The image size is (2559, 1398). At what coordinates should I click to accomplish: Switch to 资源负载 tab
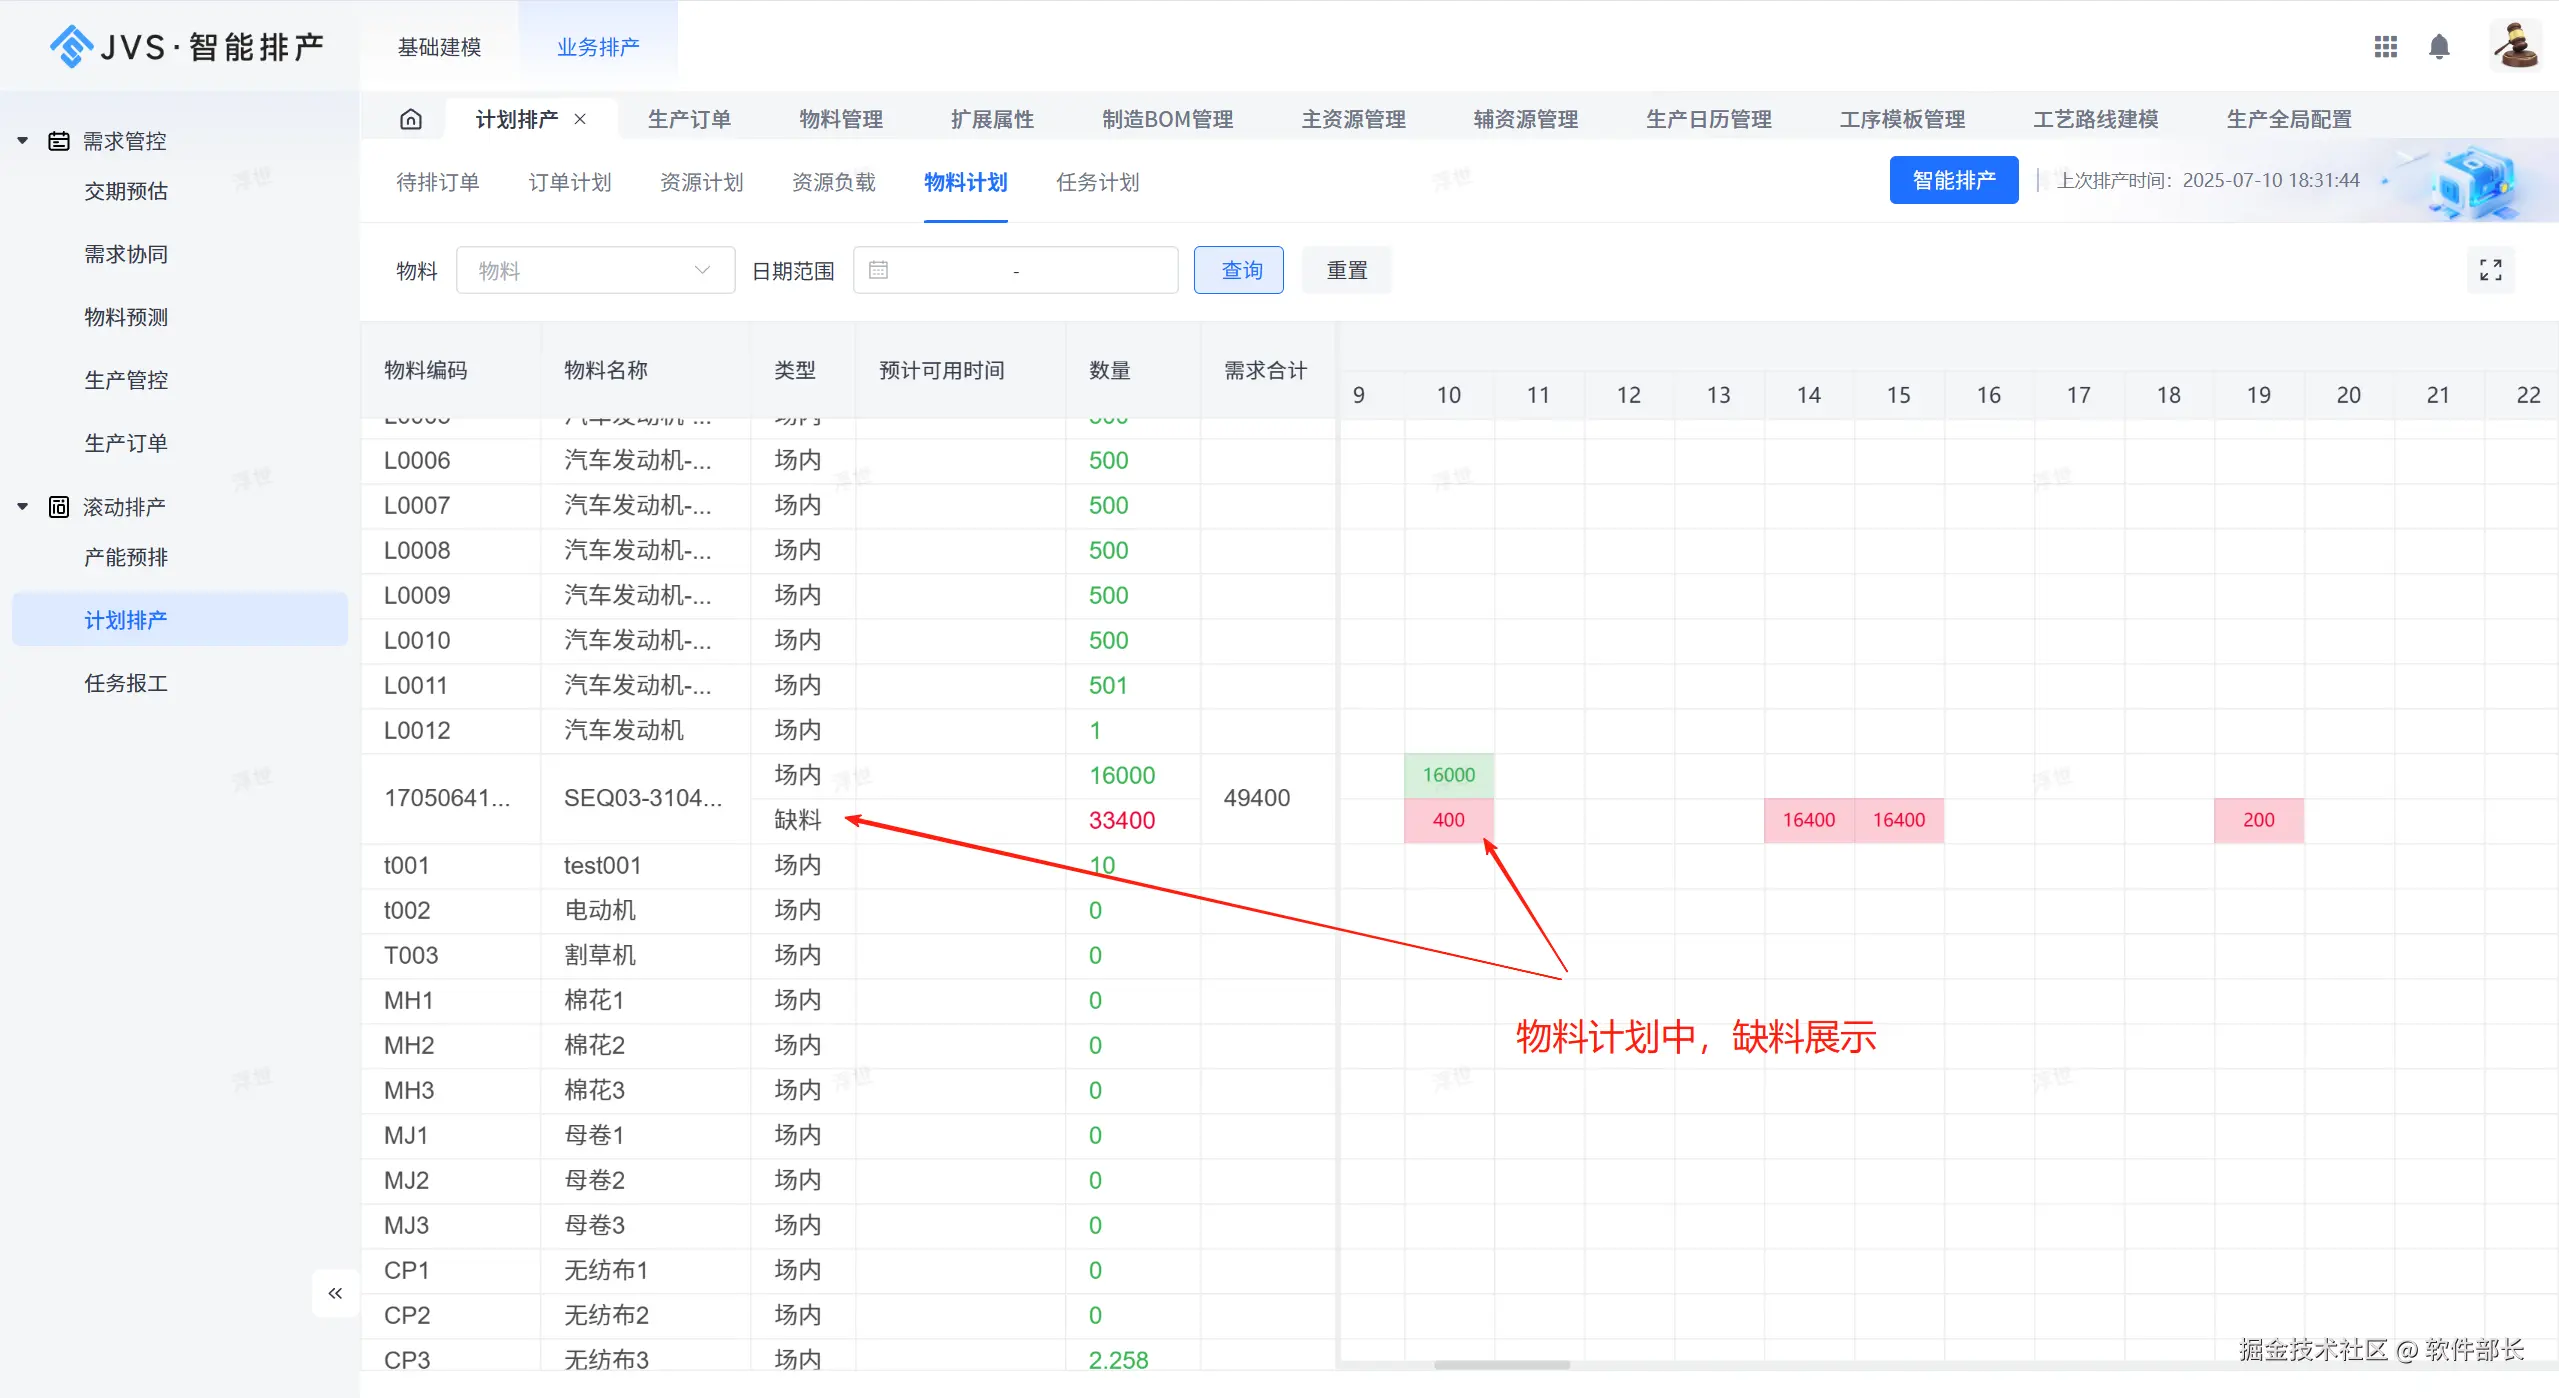click(833, 182)
